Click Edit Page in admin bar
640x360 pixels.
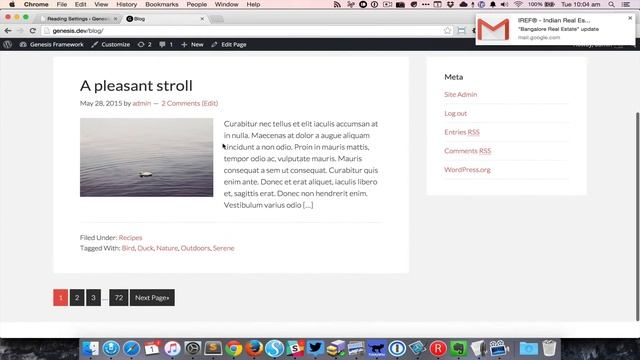click(229, 44)
